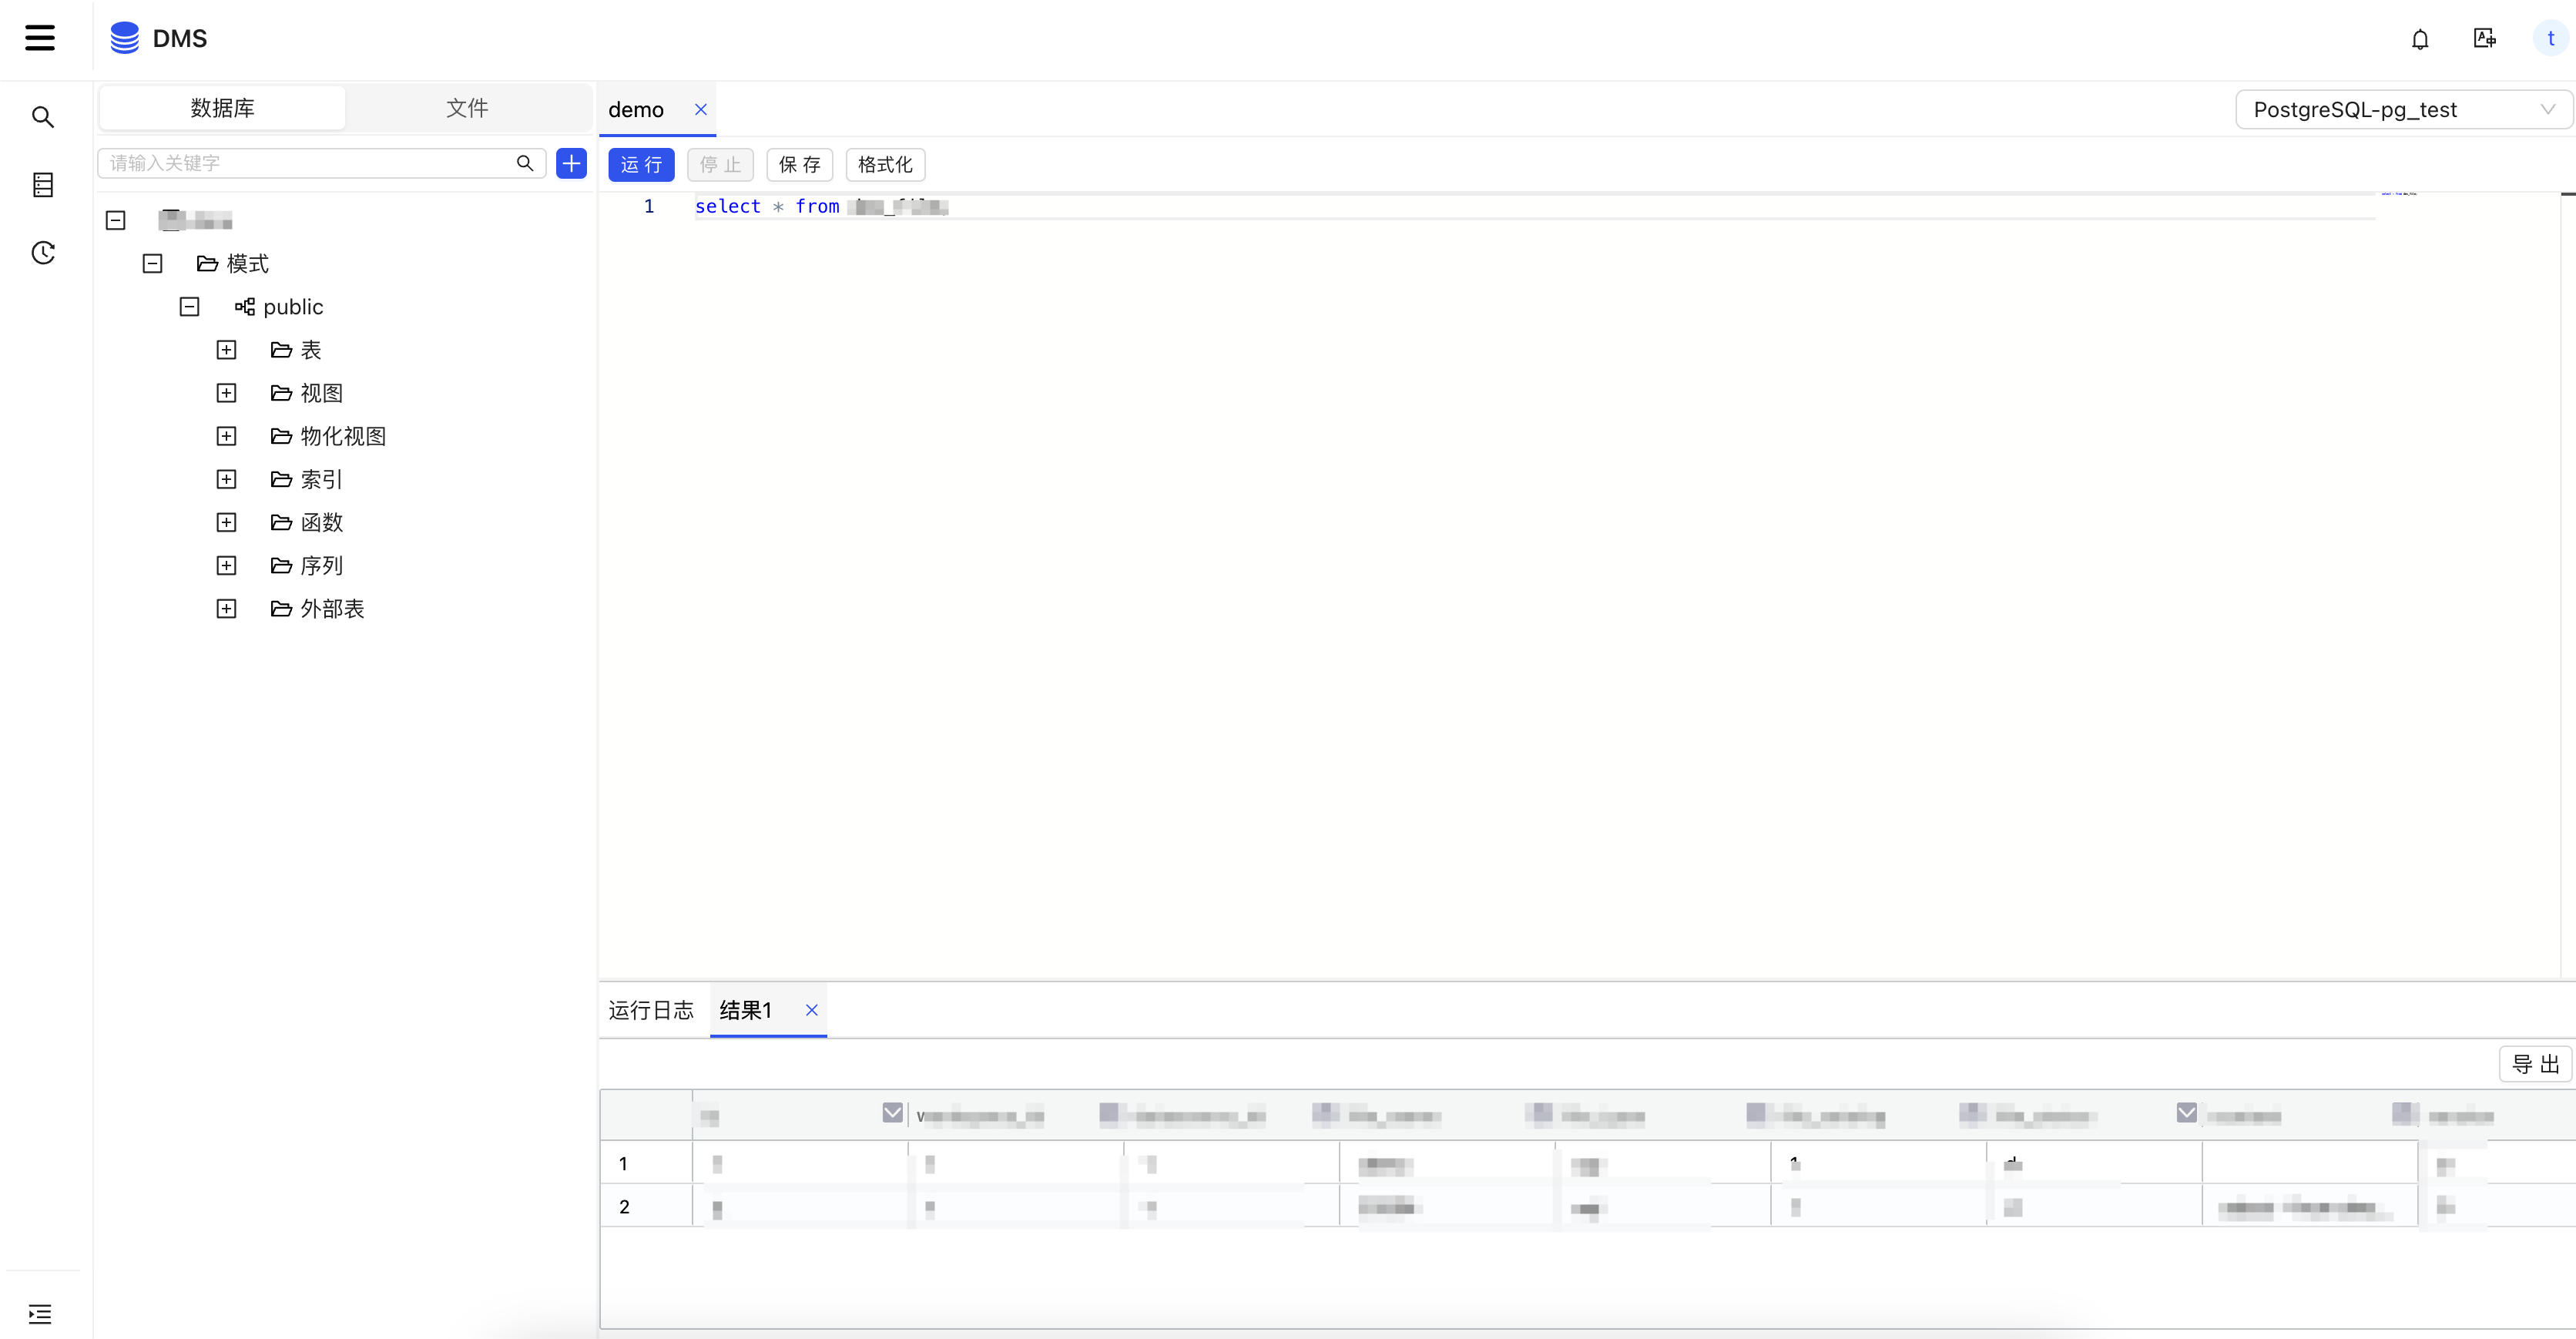2576x1339 pixels.
Task: Switch to the 运行日志 tab
Action: coord(651,1010)
